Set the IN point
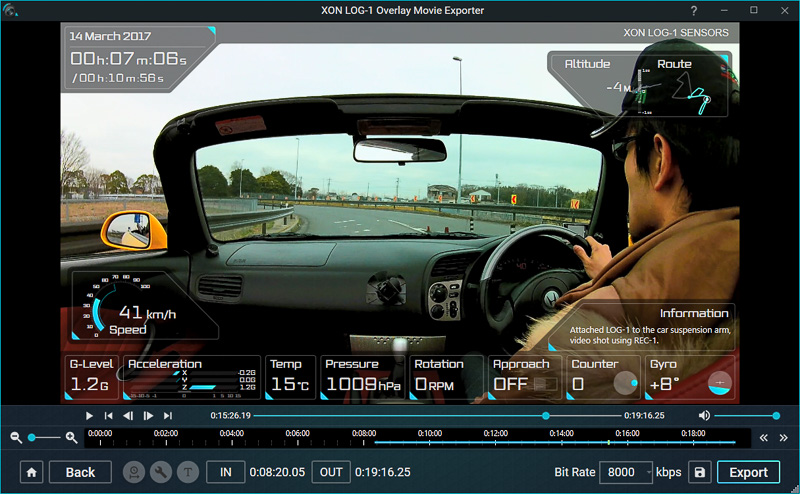Image resolution: width=800 pixels, height=494 pixels. (226, 472)
